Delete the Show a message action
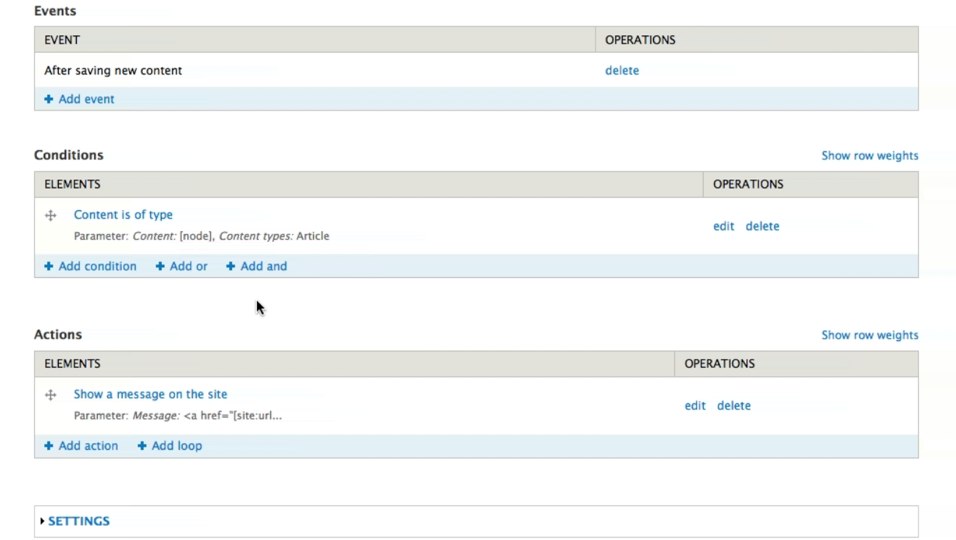Viewport: 956px width, 540px height. (733, 406)
